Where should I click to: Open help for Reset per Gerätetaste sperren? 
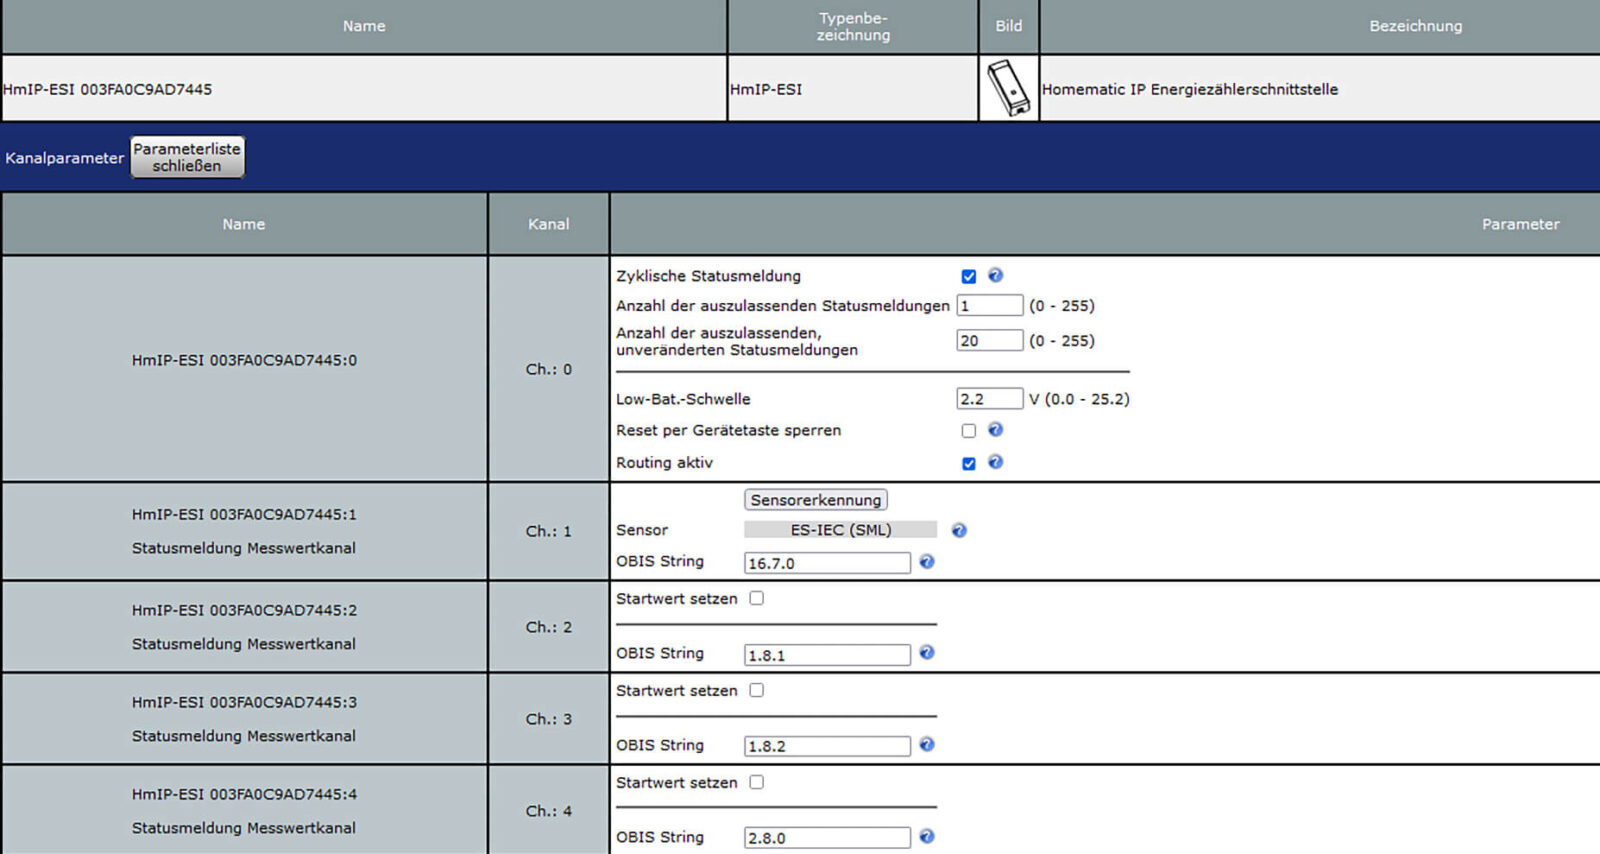(995, 429)
